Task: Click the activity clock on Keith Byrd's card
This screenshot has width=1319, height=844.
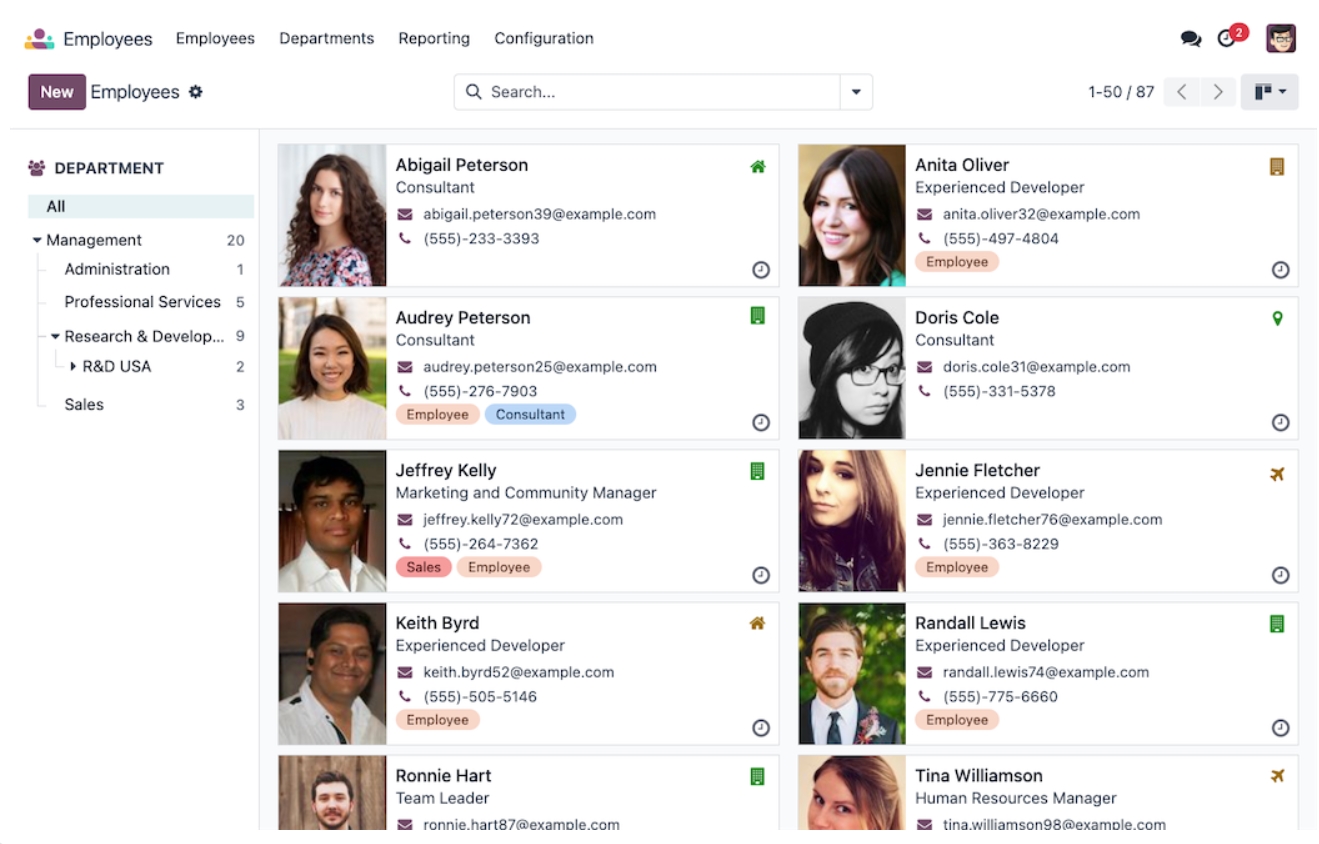Action: [x=761, y=728]
